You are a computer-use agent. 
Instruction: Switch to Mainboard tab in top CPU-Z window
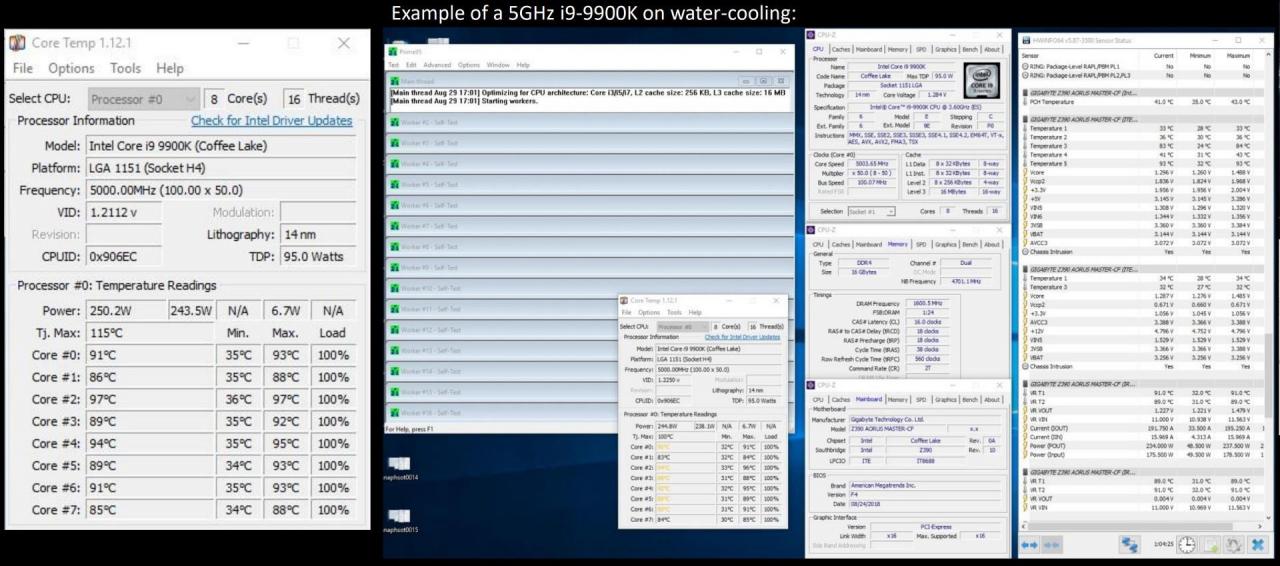[x=869, y=49]
